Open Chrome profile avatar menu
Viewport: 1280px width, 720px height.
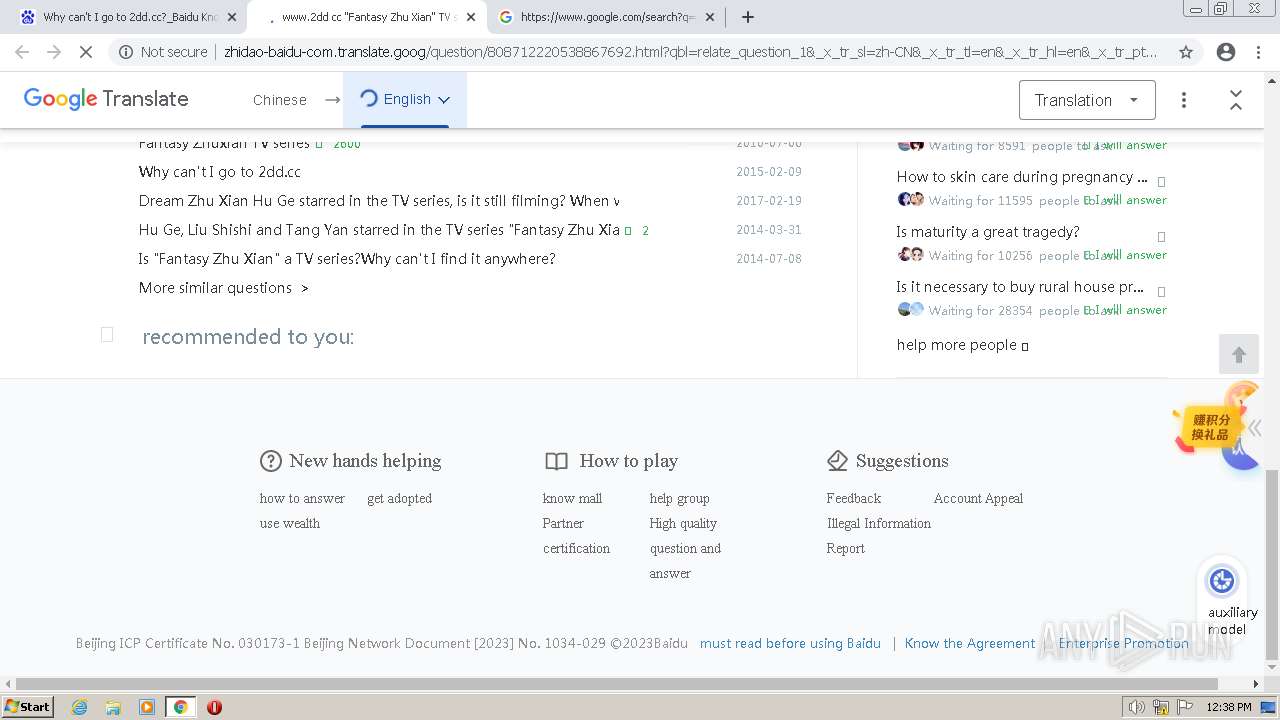click(x=1226, y=52)
